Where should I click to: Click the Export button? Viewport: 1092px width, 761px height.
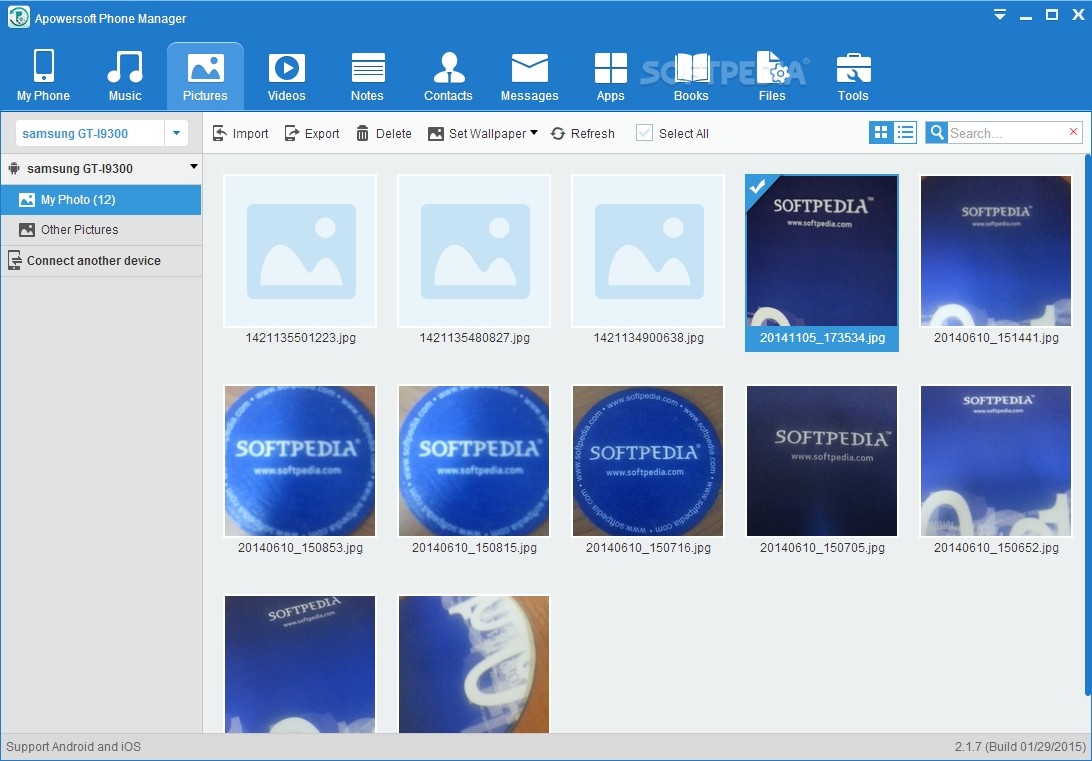tap(312, 134)
